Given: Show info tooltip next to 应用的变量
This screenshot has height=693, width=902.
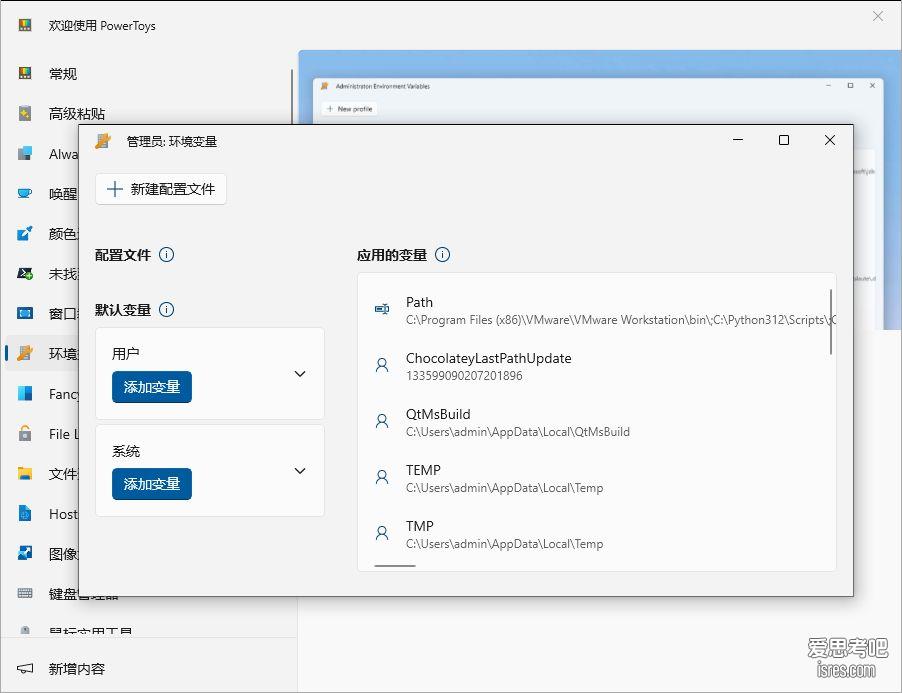Looking at the screenshot, I should pos(442,255).
